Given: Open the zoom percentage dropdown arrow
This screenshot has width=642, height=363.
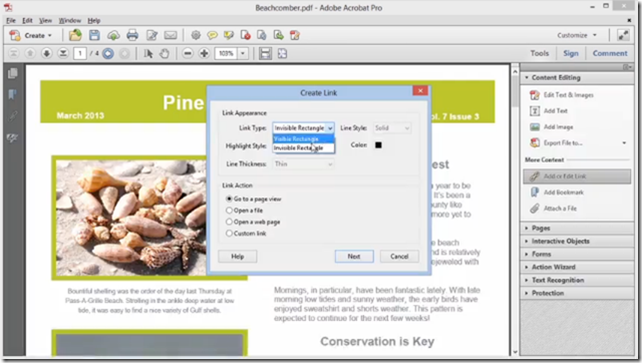Looking at the screenshot, I should [x=243, y=54].
